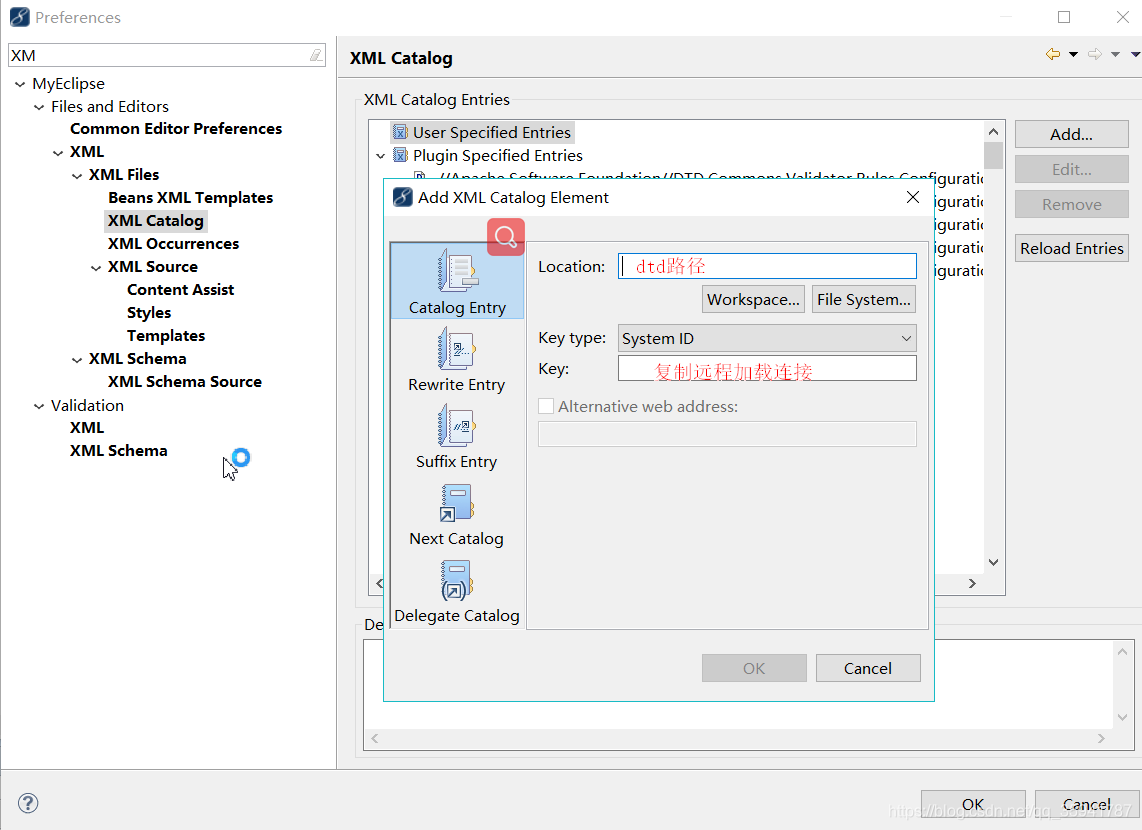Image resolution: width=1142 pixels, height=830 pixels.
Task: Click the back navigation arrow icon
Action: coord(1052,54)
